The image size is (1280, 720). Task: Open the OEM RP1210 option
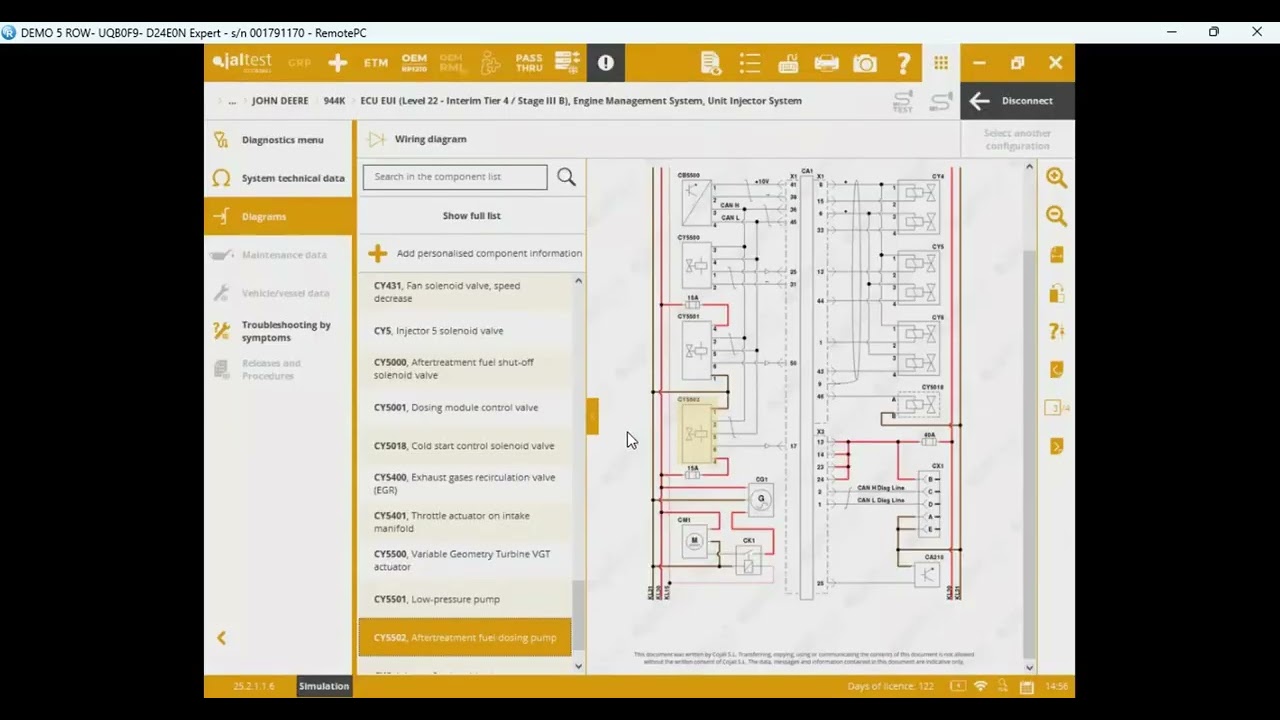click(x=414, y=63)
